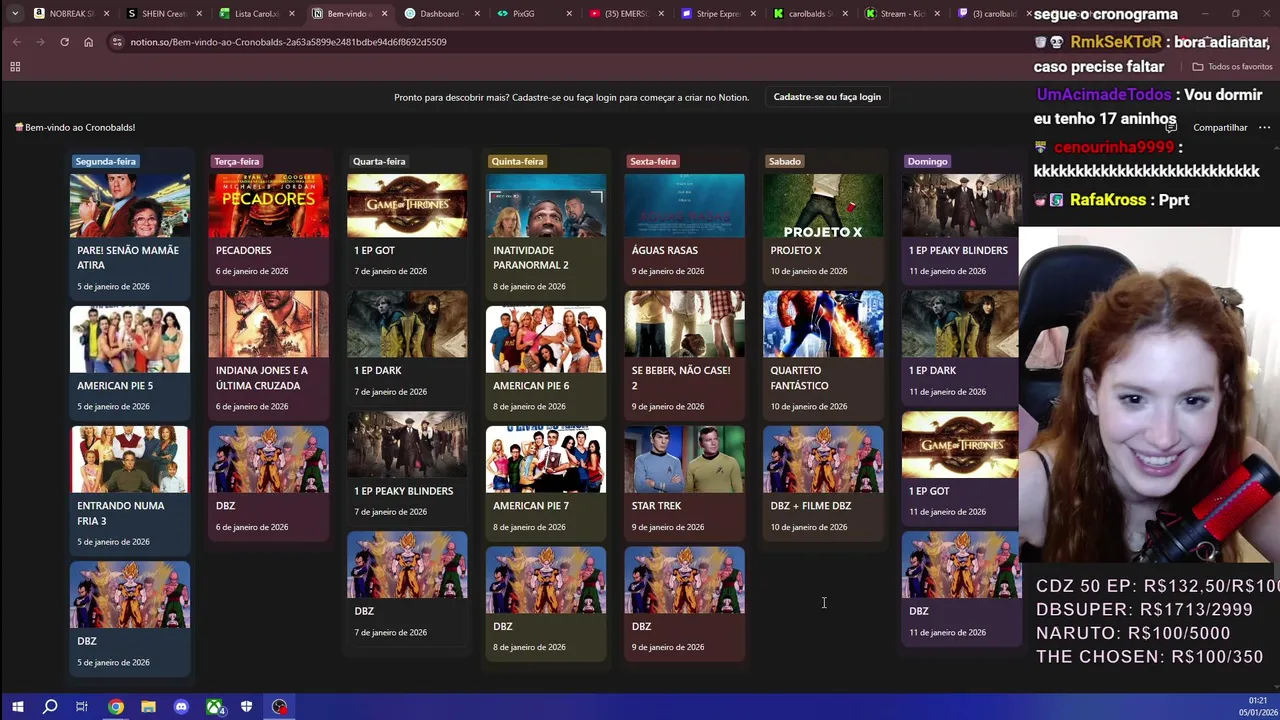Open the Projeto X card
1280x720 pixels.
823,228
